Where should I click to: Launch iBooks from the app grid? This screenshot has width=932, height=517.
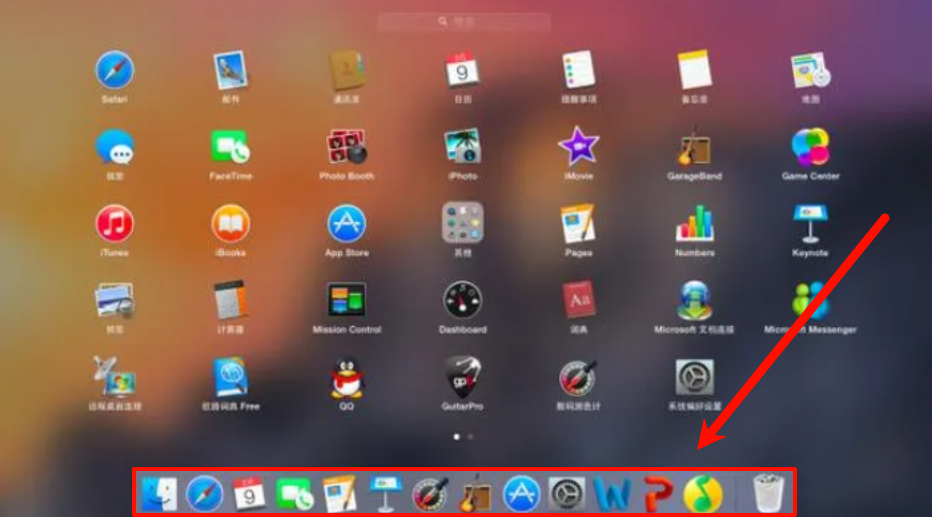point(231,224)
